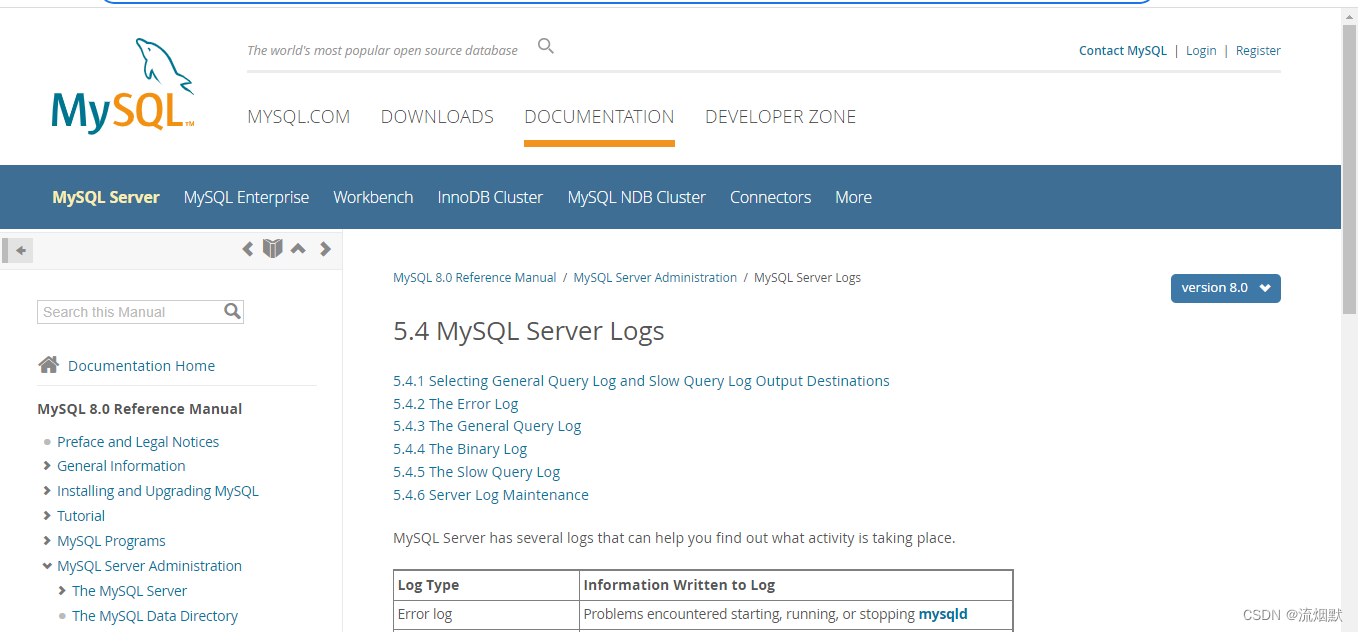Expand General Information tree node
The width and height of the screenshot is (1358, 632).
(x=47, y=466)
